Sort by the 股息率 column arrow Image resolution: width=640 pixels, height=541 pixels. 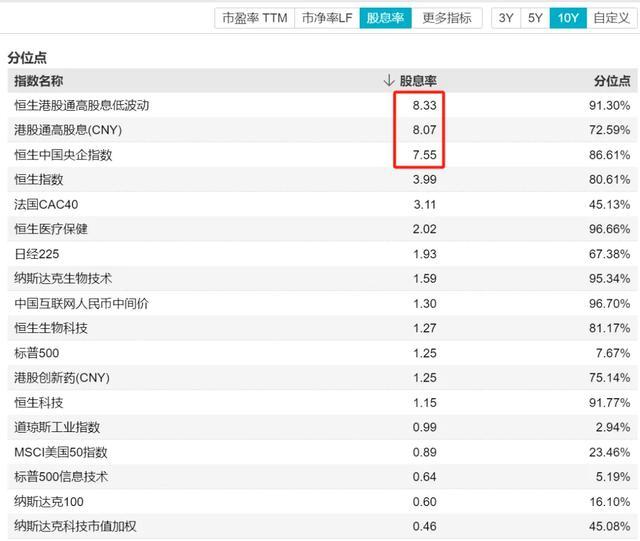pyautogui.click(x=389, y=80)
